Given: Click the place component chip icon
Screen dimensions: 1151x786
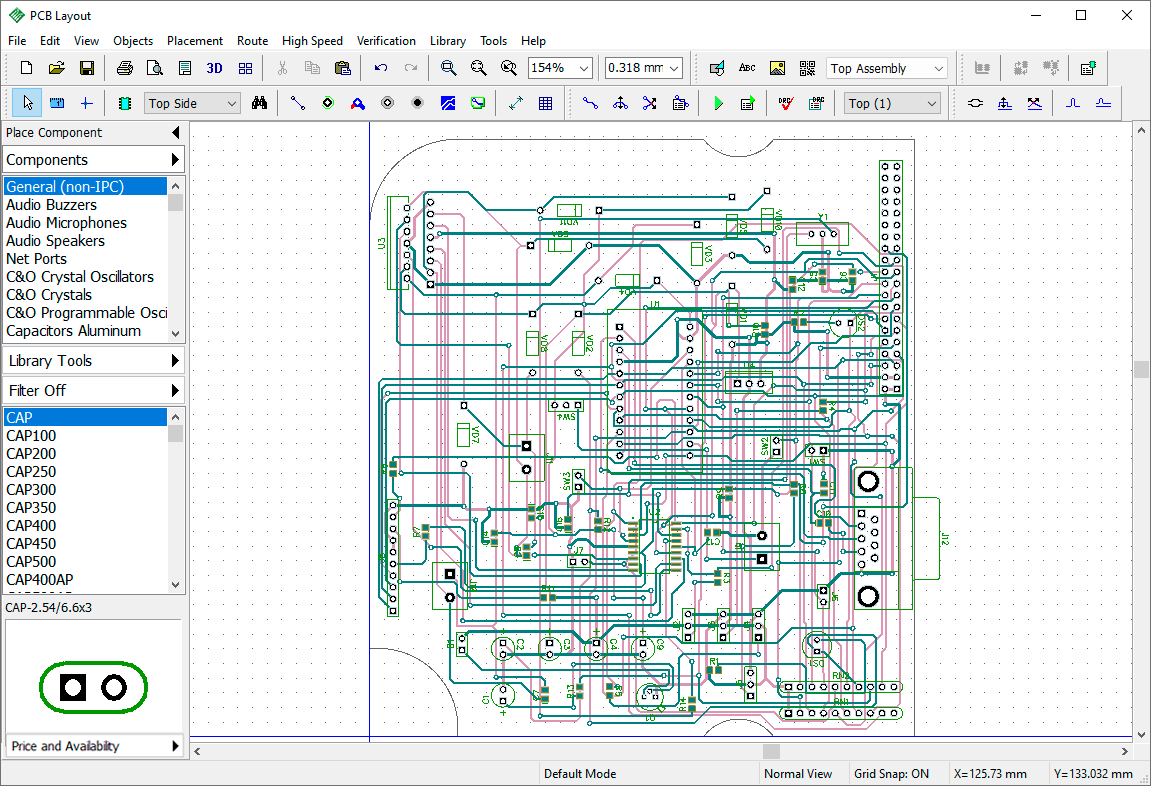Looking at the screenshot, I should [125, 103].
